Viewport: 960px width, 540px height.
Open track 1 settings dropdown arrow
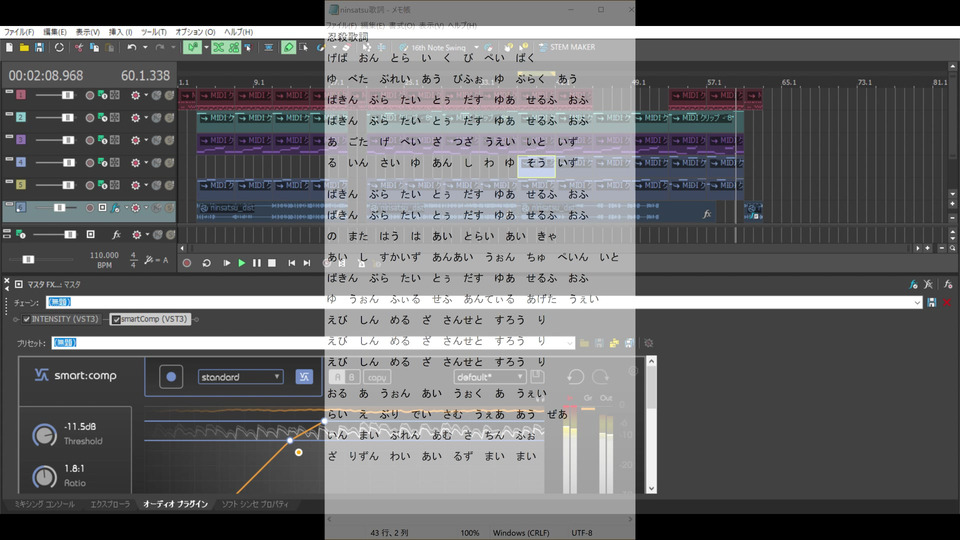[x=146, y=96]
